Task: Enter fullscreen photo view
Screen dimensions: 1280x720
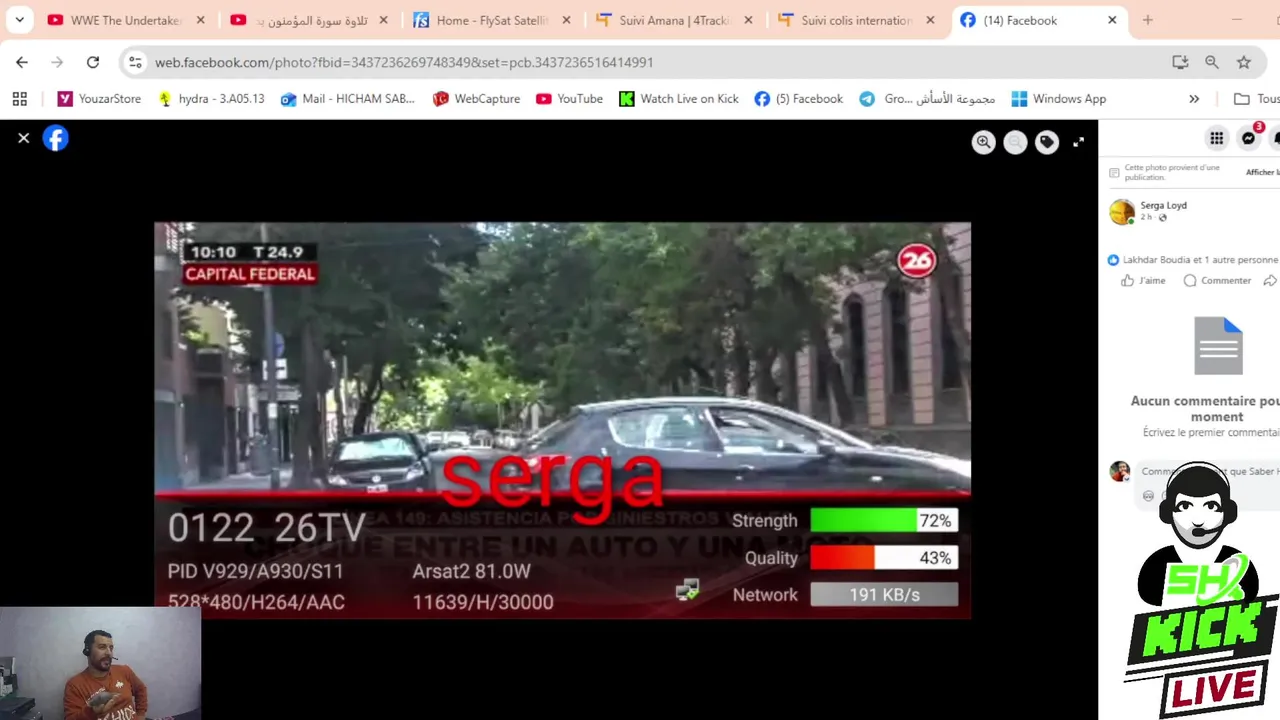Action: [1078, 143]
